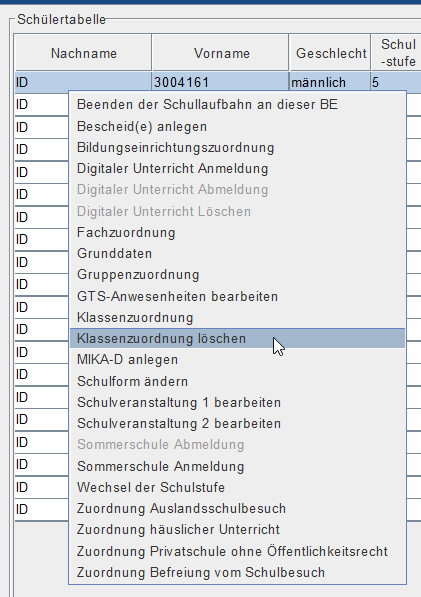Image resolution: width=421 pixels, height=597 pixels.
Task: Select 'Zuordnung Auslandsschulbesuch'
Action: 237,509
